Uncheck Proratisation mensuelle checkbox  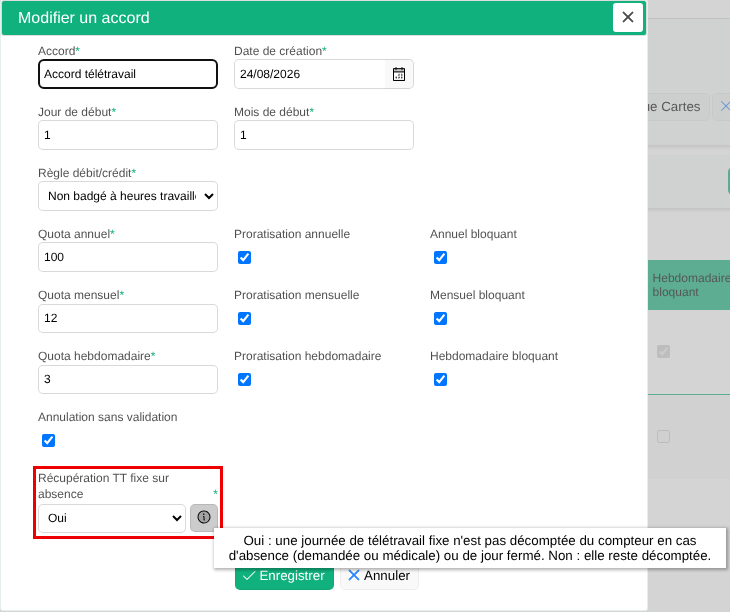244,318
